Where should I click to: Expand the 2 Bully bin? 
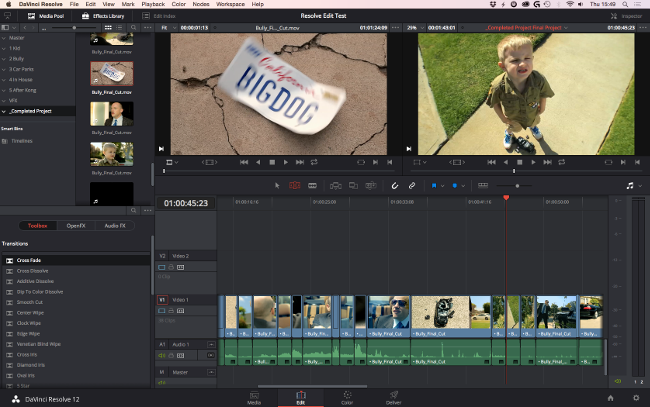tap(4, 59)
